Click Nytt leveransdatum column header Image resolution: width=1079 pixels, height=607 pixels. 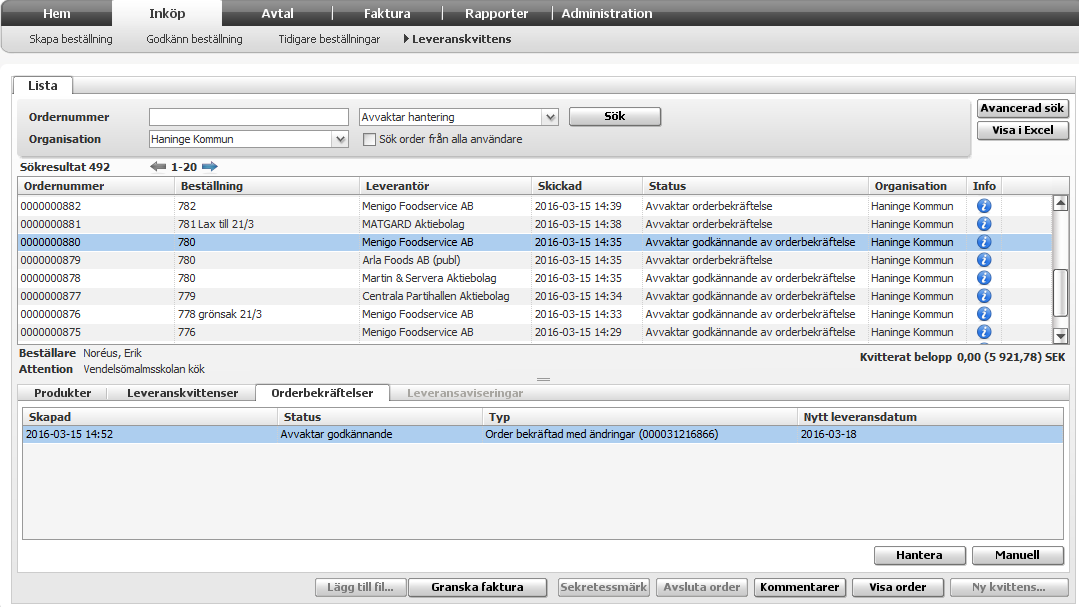(x=930, y=417)
